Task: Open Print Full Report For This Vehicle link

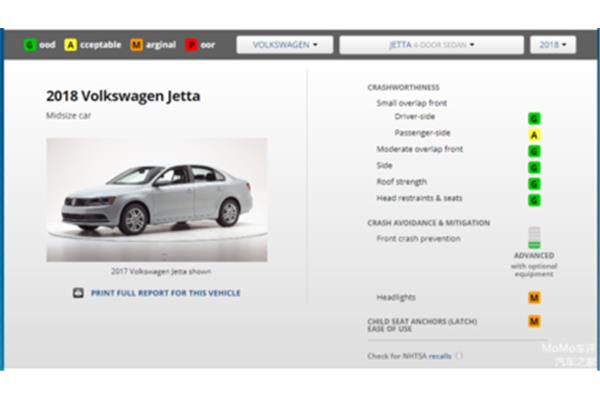Action: pos(166,293)
